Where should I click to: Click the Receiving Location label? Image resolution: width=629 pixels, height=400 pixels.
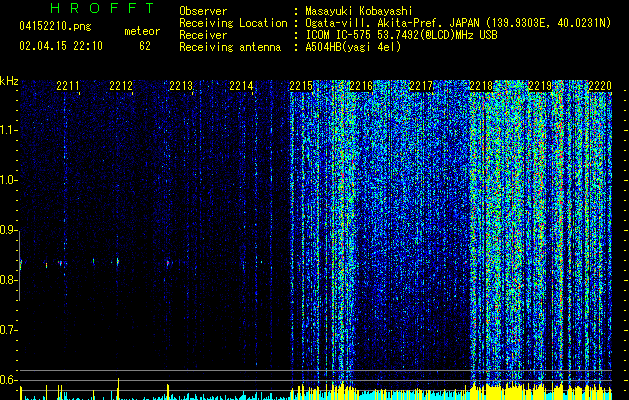click(233, 23)
